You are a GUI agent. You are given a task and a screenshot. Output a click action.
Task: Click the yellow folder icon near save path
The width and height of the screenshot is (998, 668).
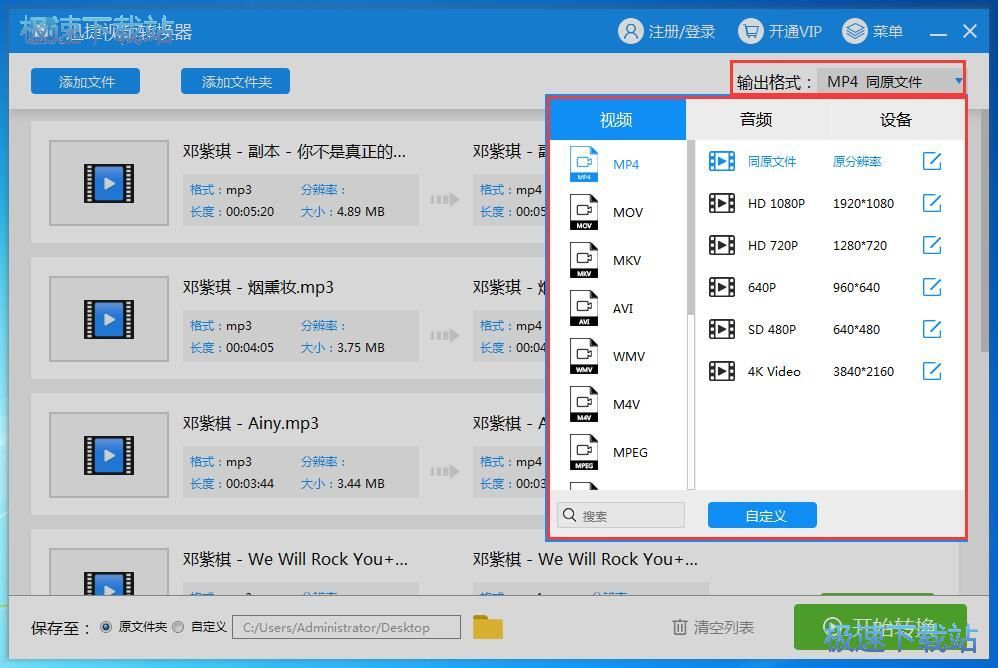pyautogui.click(x=487, y=627)
